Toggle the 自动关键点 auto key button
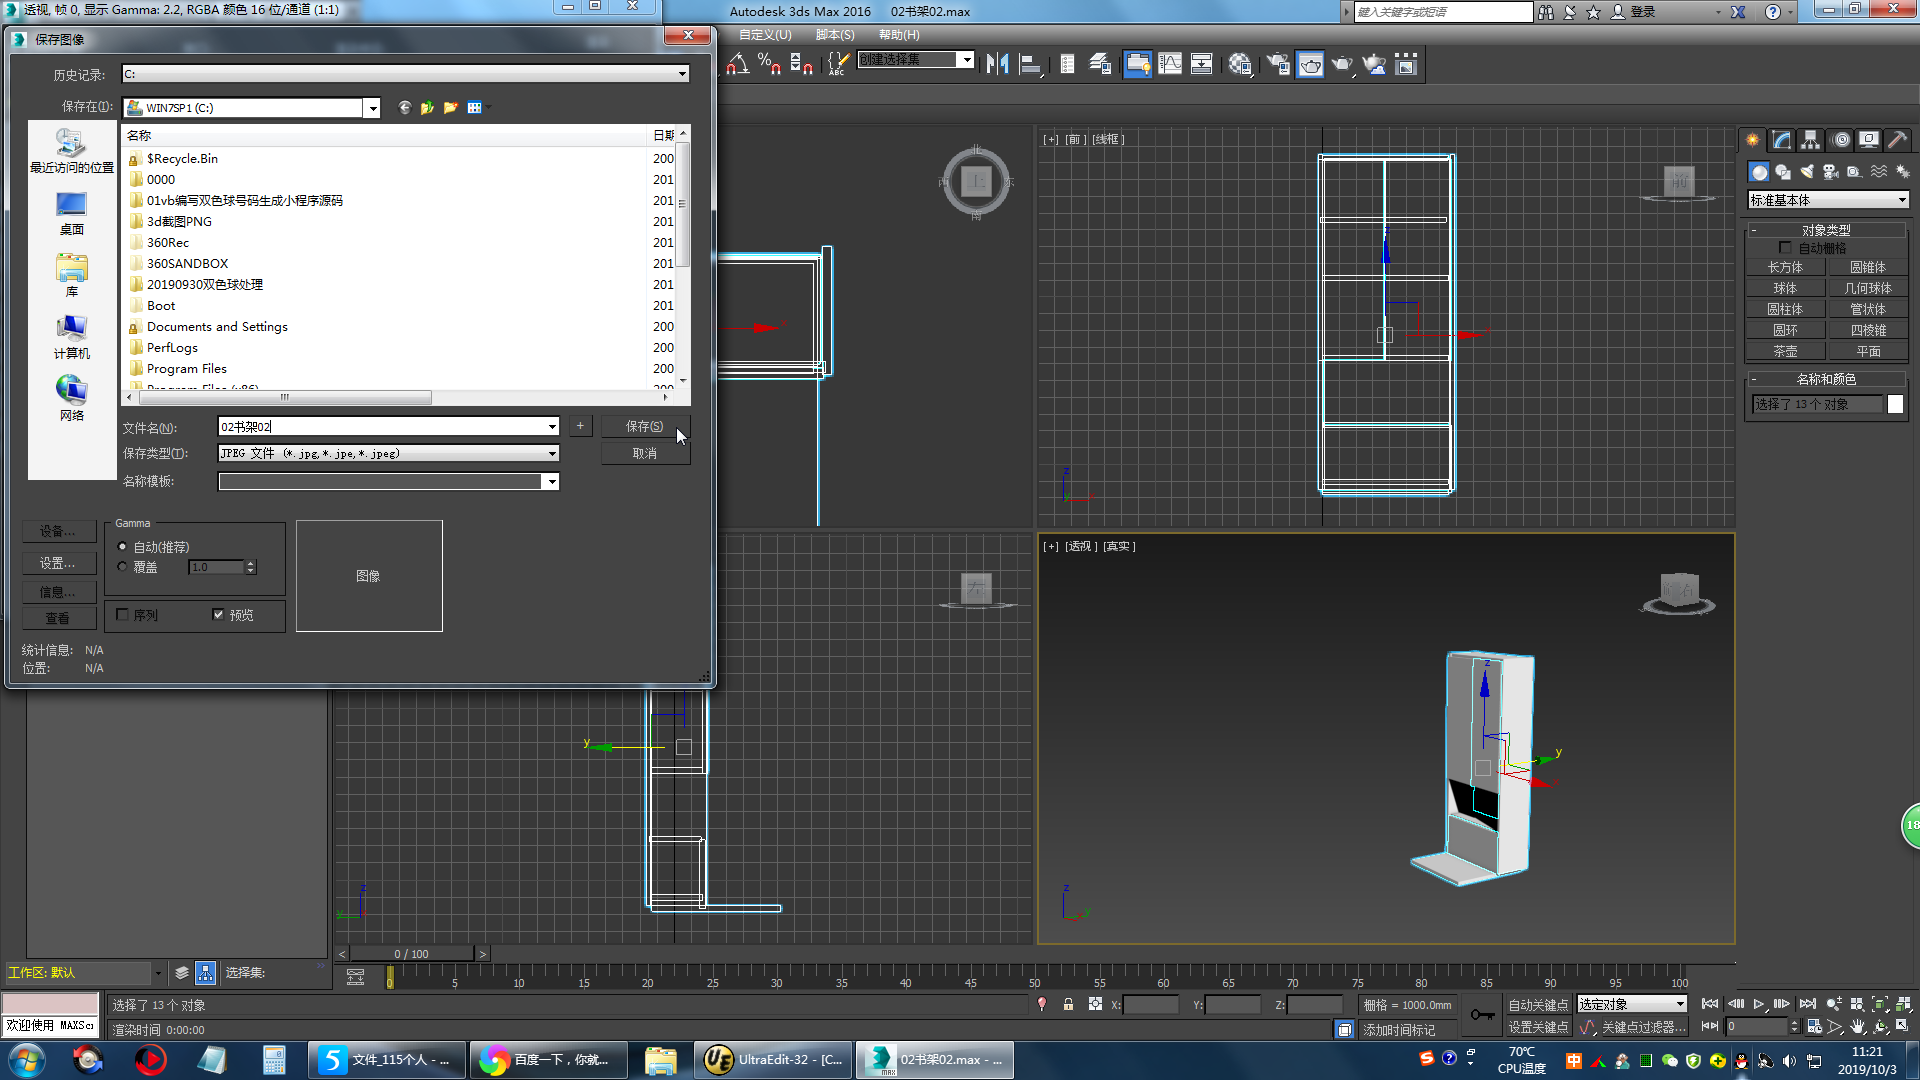The image size is (1920, 1080). coord(1538,1005)
